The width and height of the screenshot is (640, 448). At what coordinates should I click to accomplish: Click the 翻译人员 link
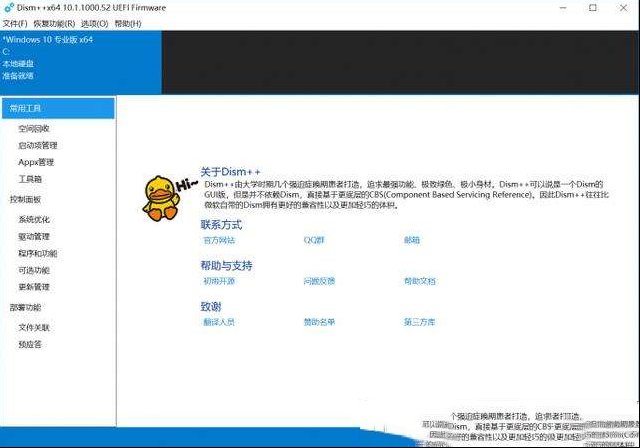[x=219, y=322]
